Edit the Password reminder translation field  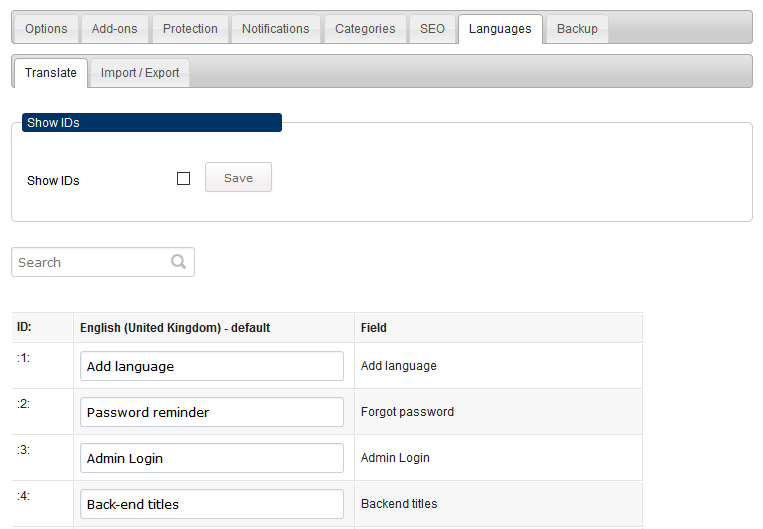[x=212, y=412]
